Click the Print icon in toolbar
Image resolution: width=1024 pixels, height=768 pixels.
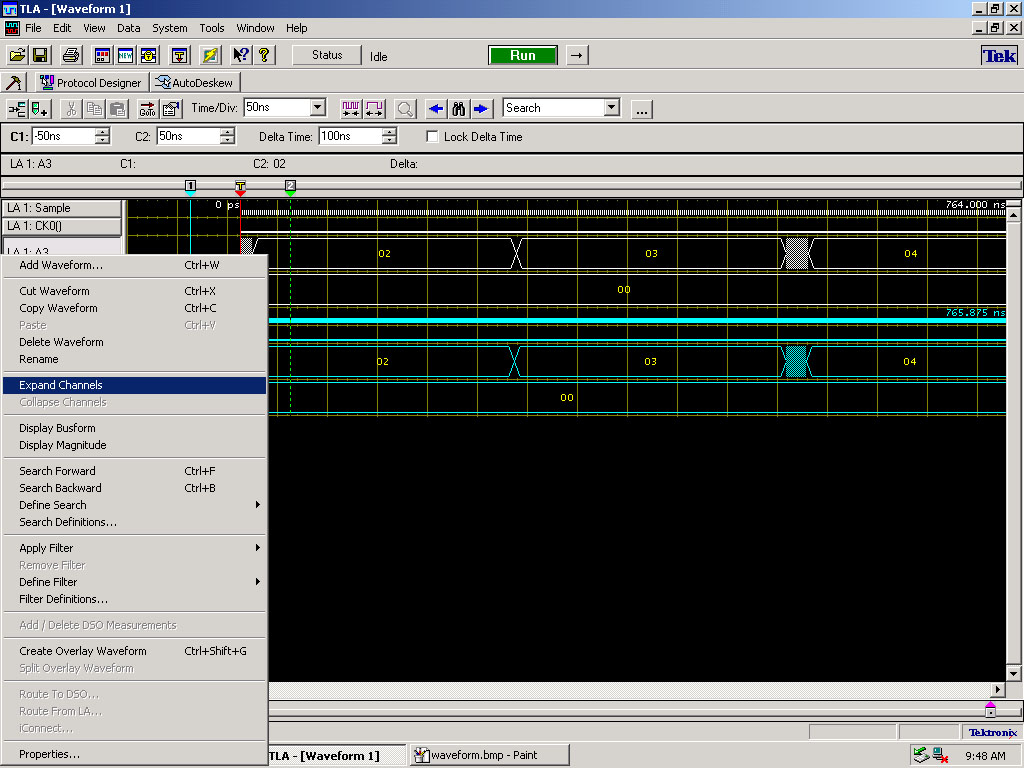71,56
